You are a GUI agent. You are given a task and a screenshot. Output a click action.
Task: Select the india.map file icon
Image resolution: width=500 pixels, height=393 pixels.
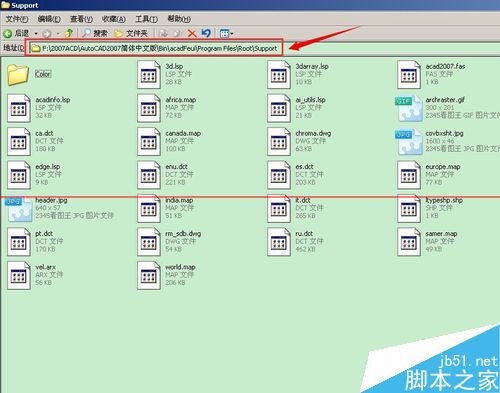coord(149,209)
